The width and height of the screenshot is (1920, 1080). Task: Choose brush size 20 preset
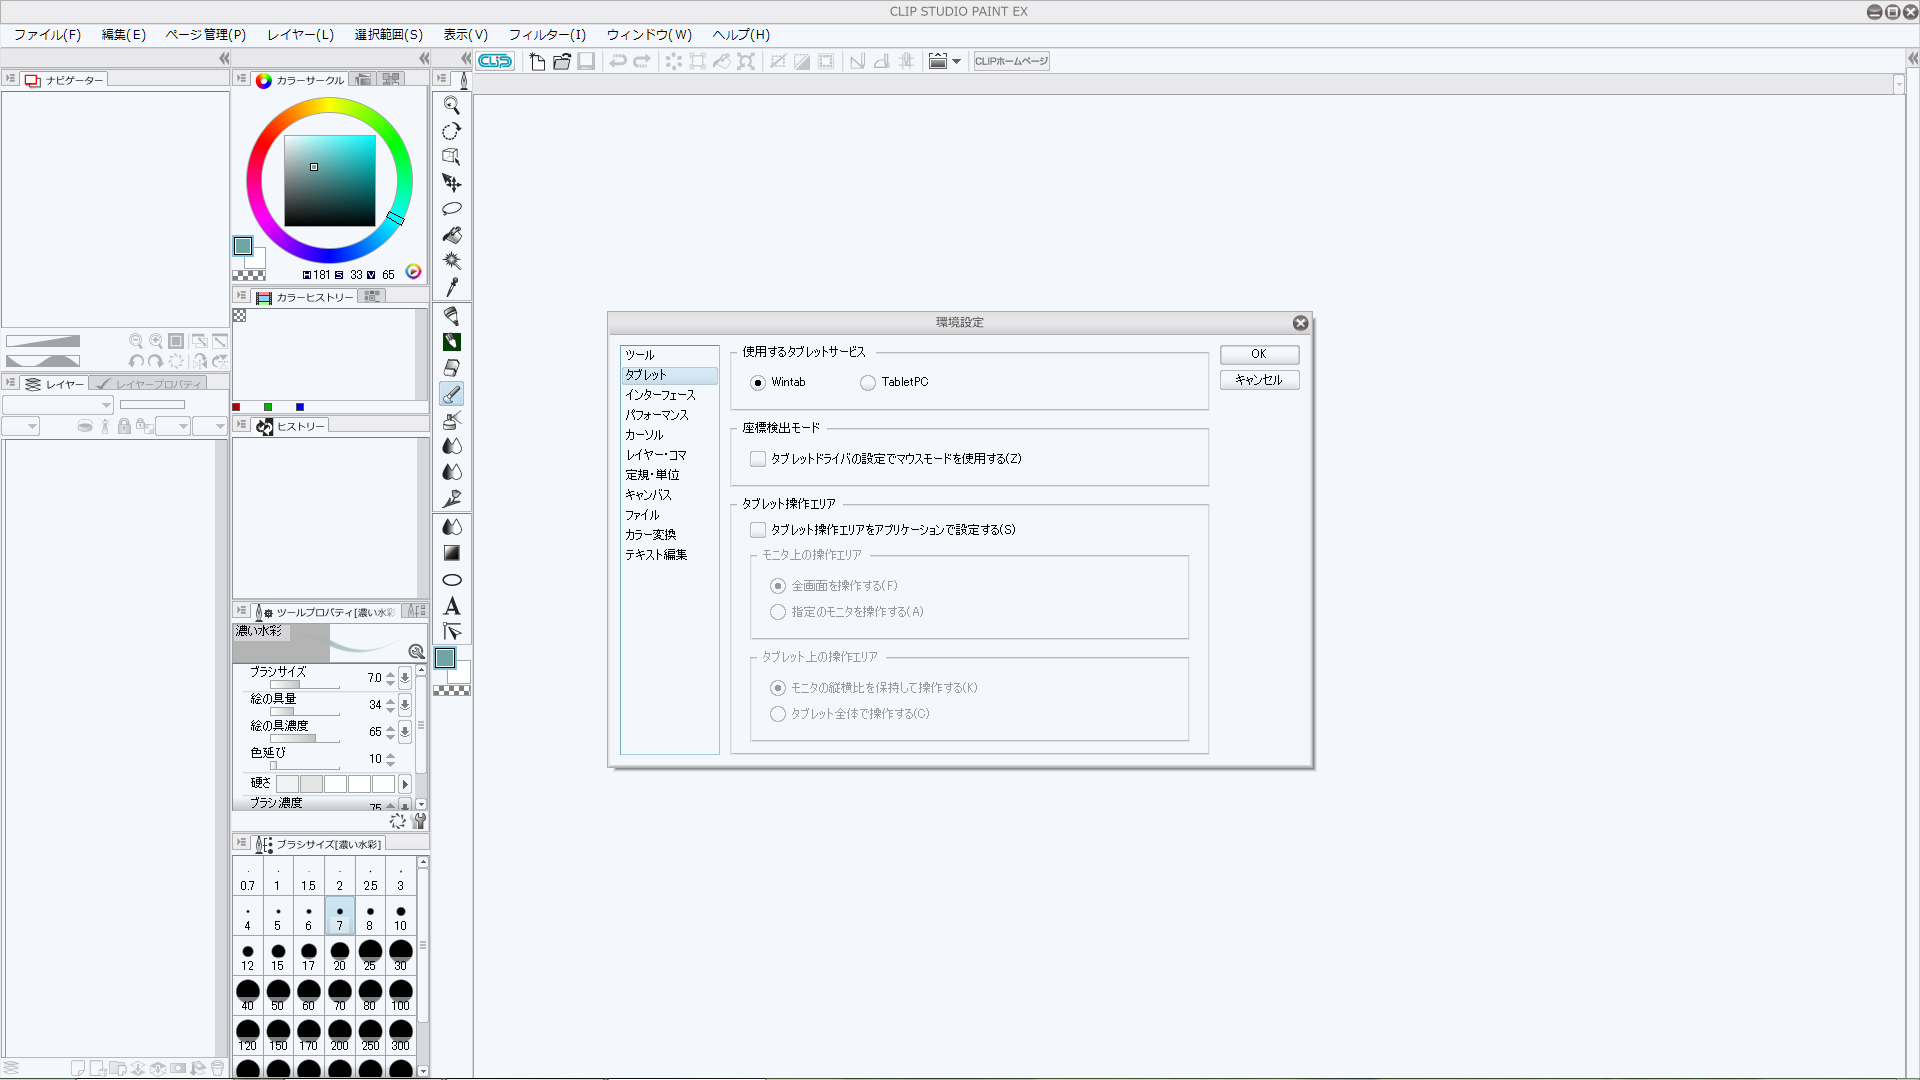click(339, 955)
